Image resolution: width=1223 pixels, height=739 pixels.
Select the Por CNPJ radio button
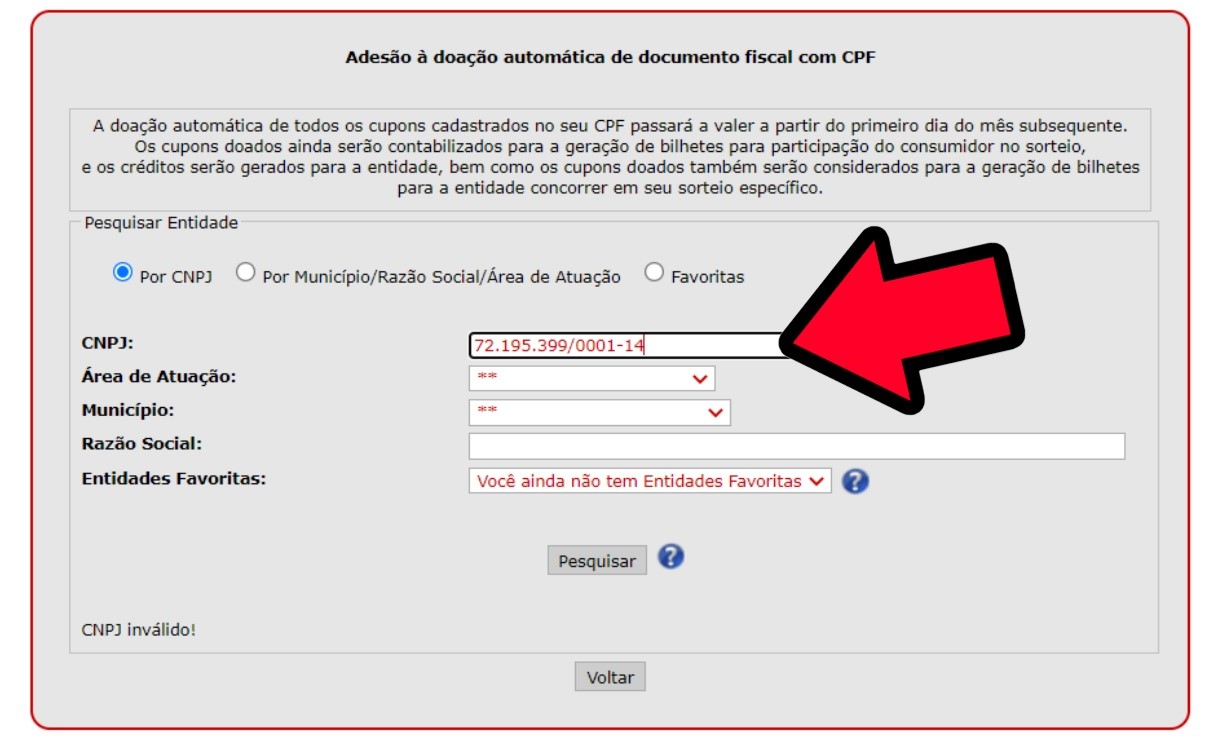tap(123, 272)
